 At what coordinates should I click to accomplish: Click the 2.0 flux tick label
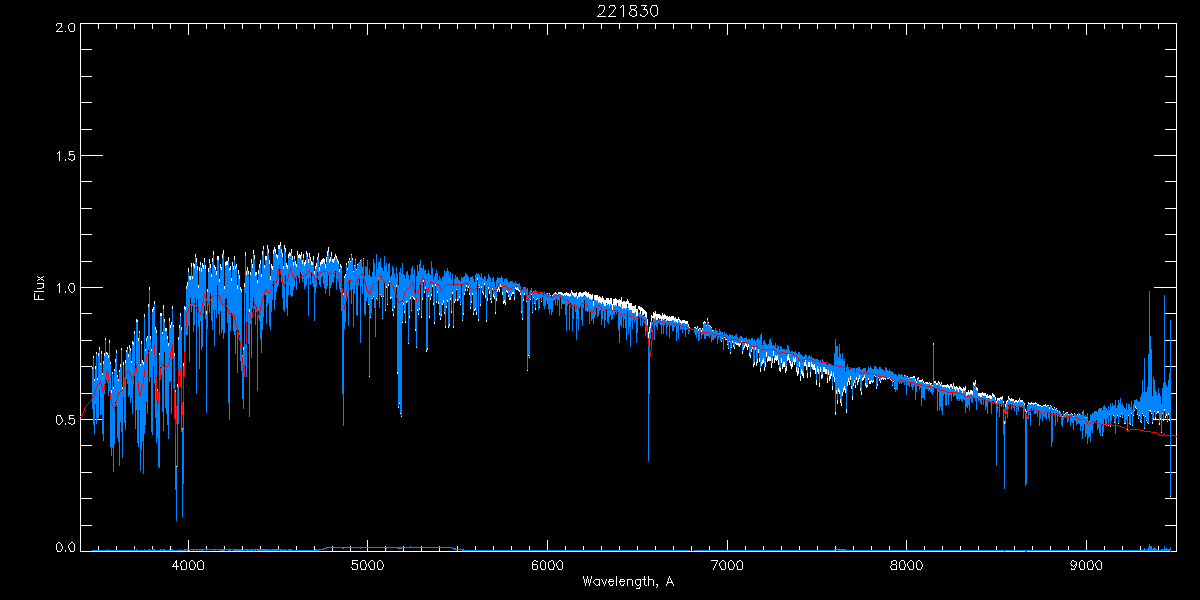65,29
